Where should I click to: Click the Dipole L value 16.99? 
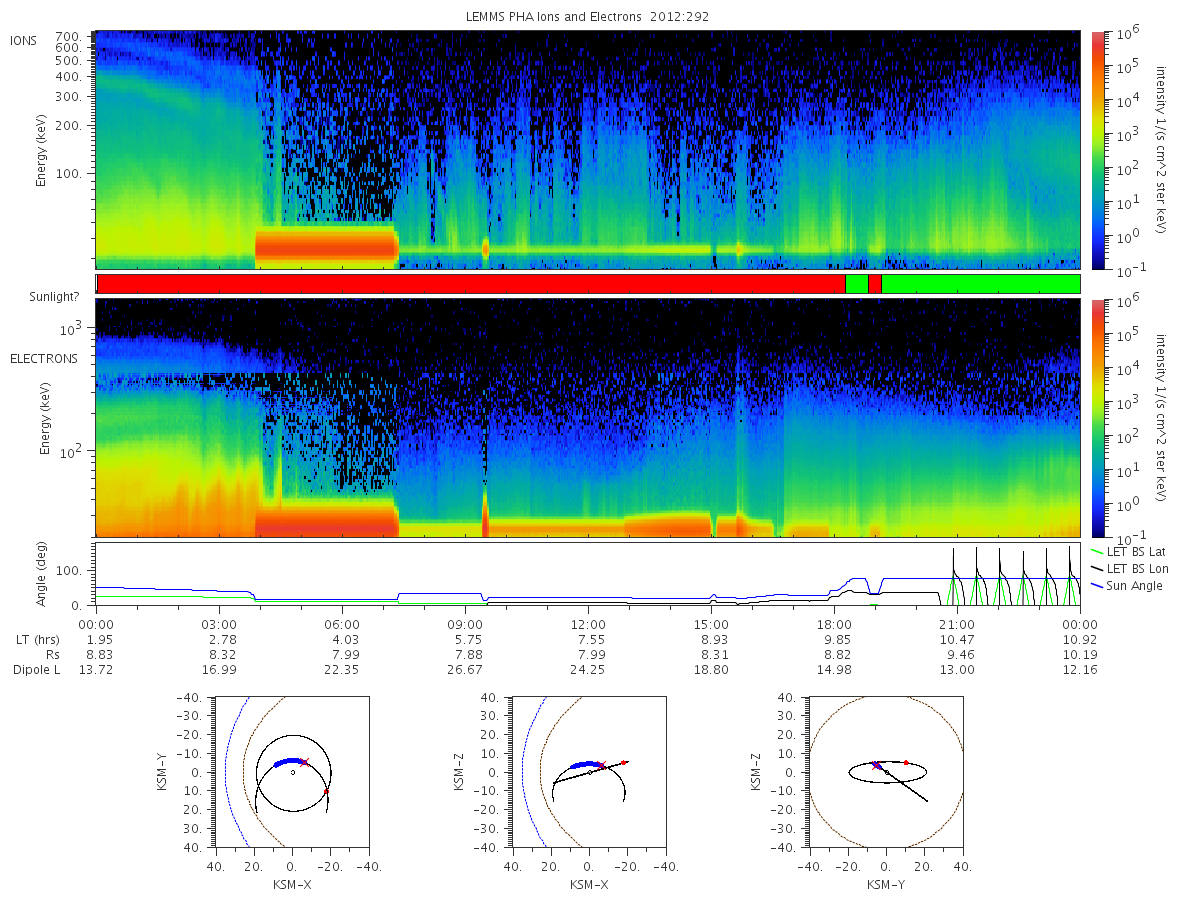click(219, 669)
